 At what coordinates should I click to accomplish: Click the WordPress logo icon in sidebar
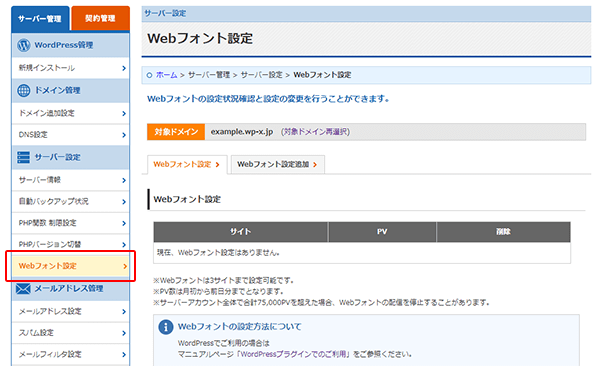(24, 45)
